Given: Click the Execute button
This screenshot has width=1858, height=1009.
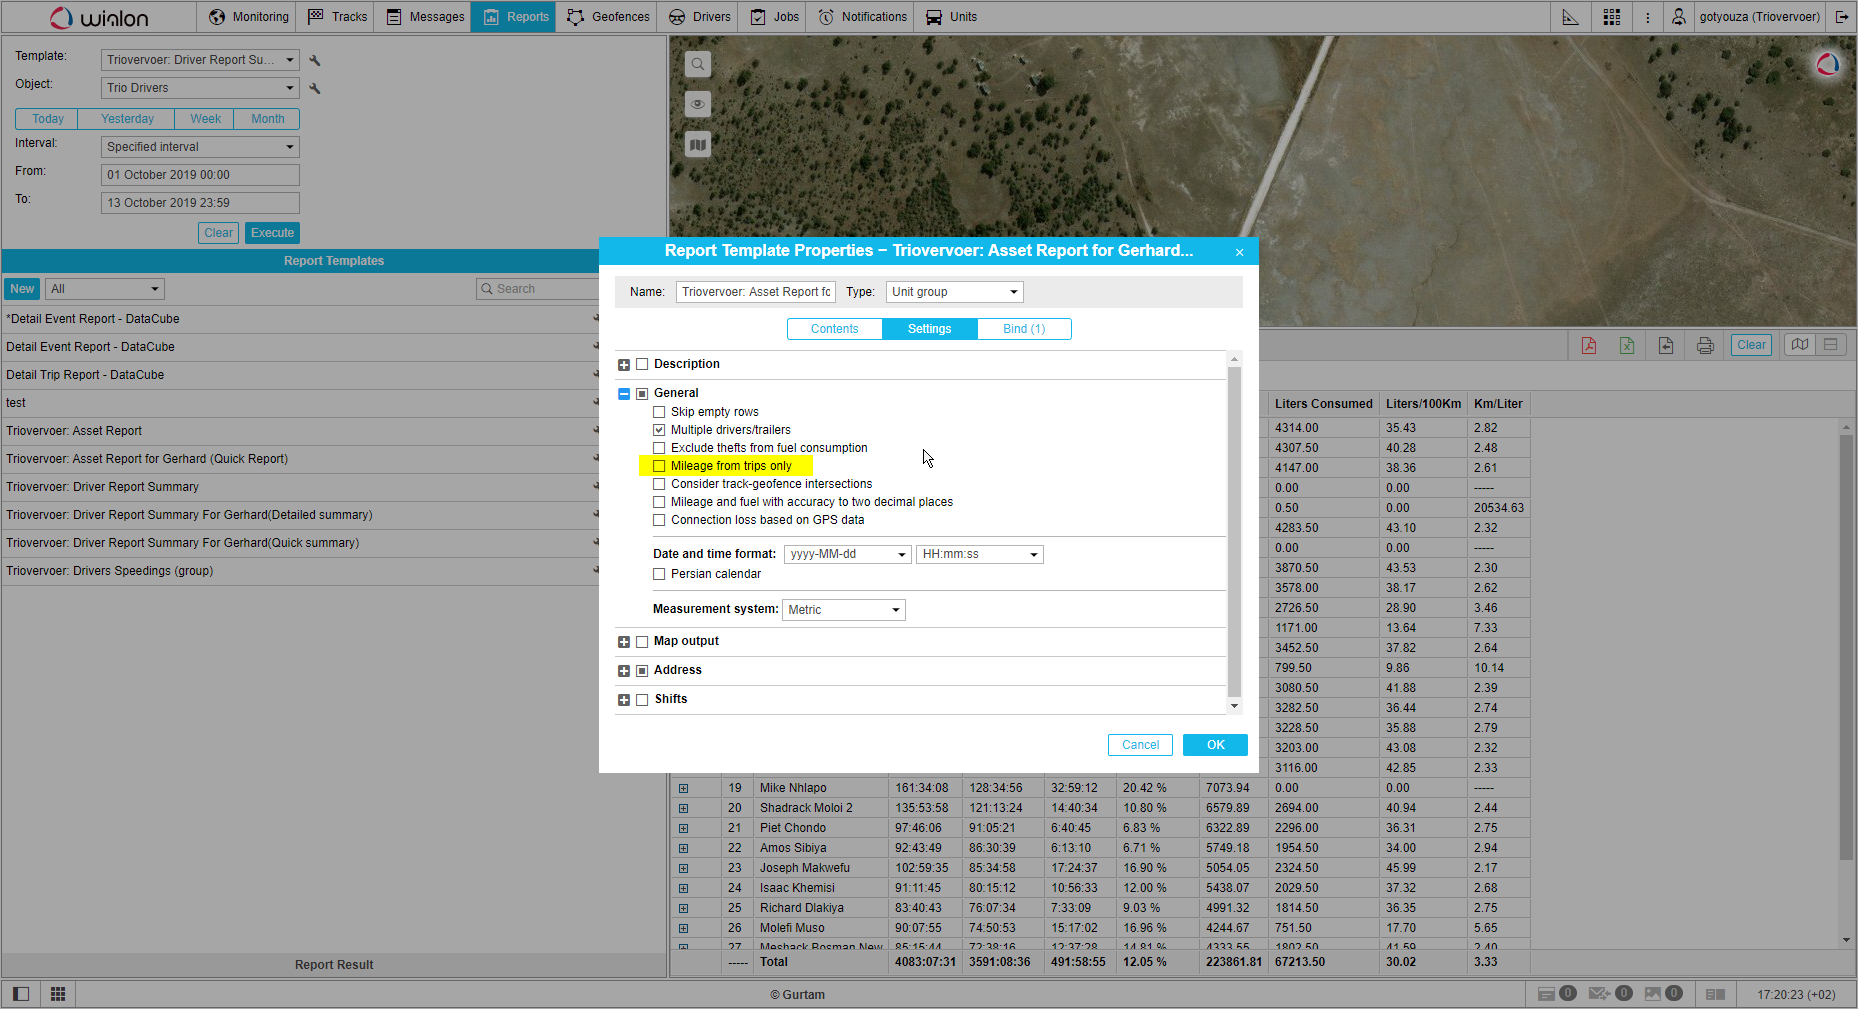Looking at the screenshot, I should coord(272,233).
